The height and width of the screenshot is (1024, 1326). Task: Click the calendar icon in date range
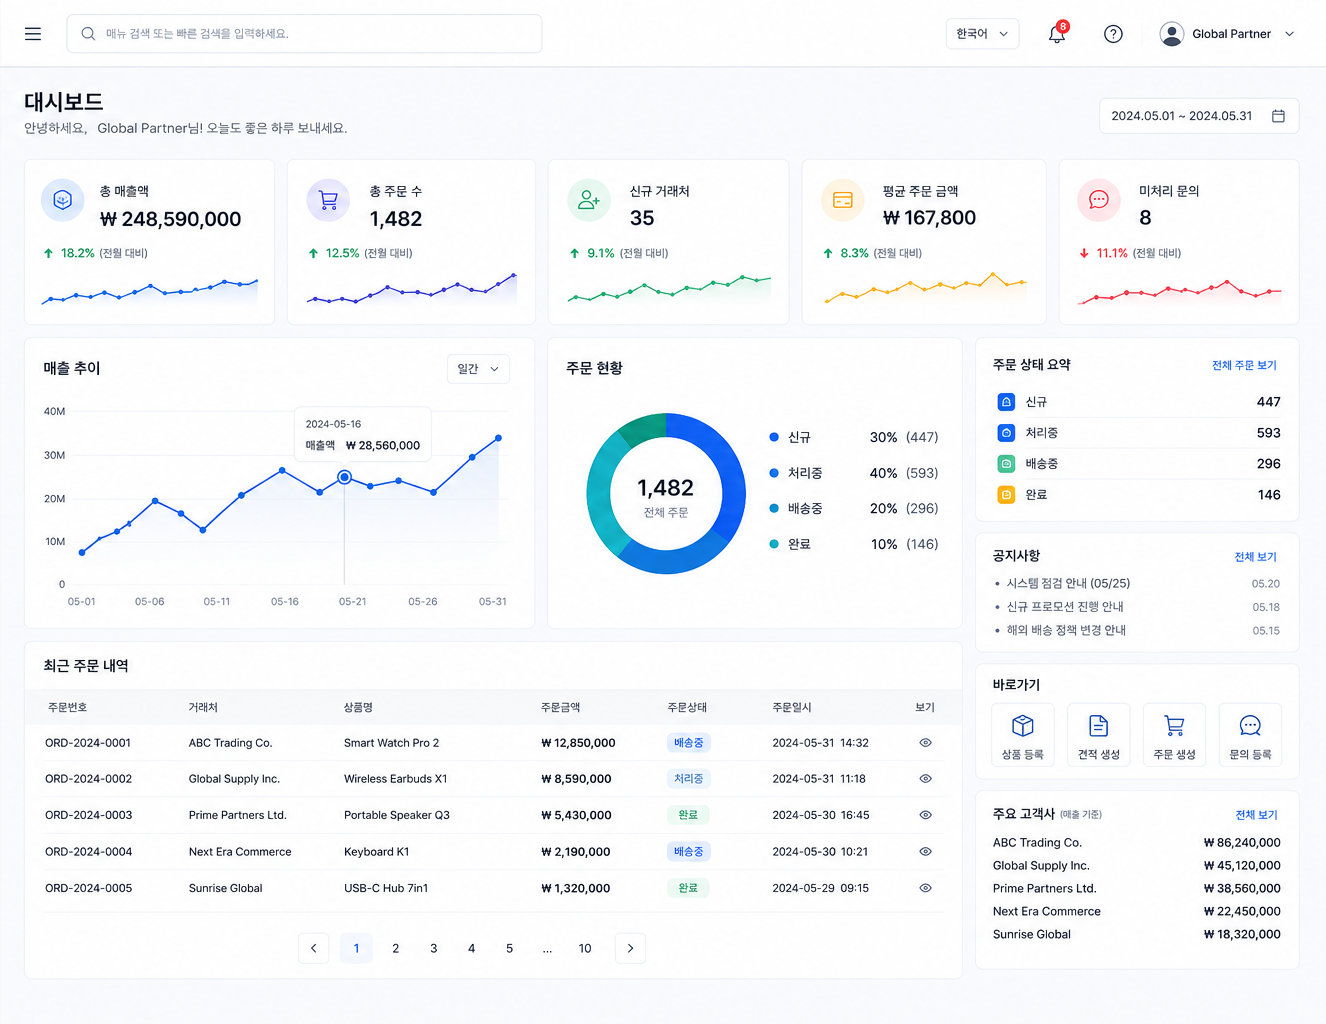click(x=1278, y=116)
